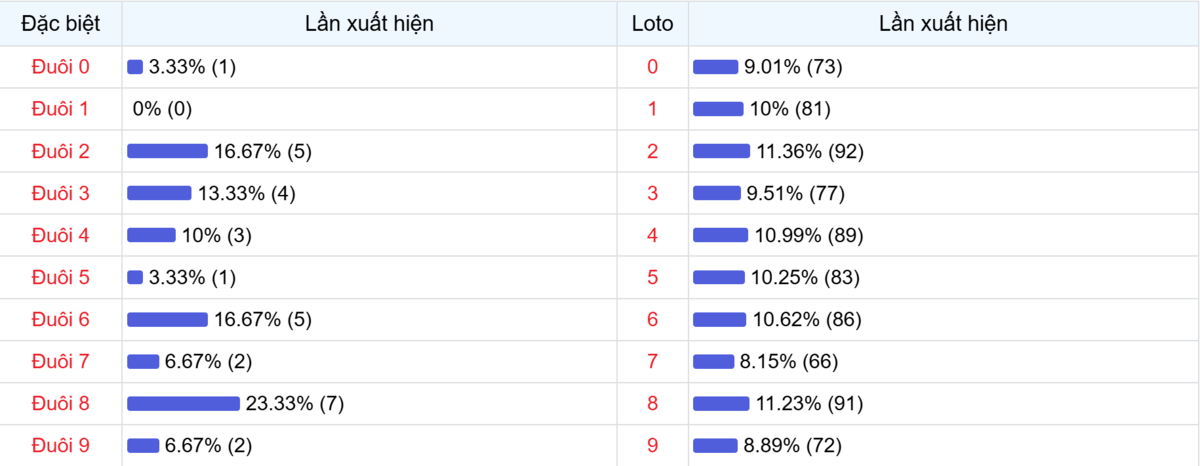
Task: Select Loto number 9
Action: click(653, 445)
